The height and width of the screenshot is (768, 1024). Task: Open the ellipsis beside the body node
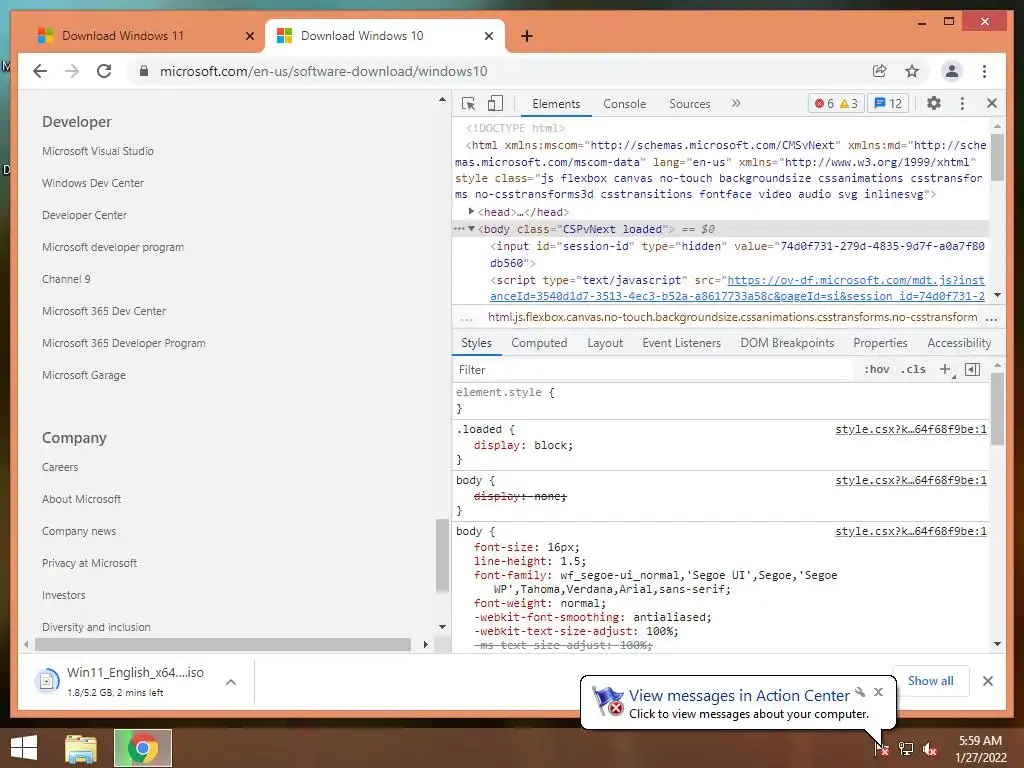(x=459, y=229)
